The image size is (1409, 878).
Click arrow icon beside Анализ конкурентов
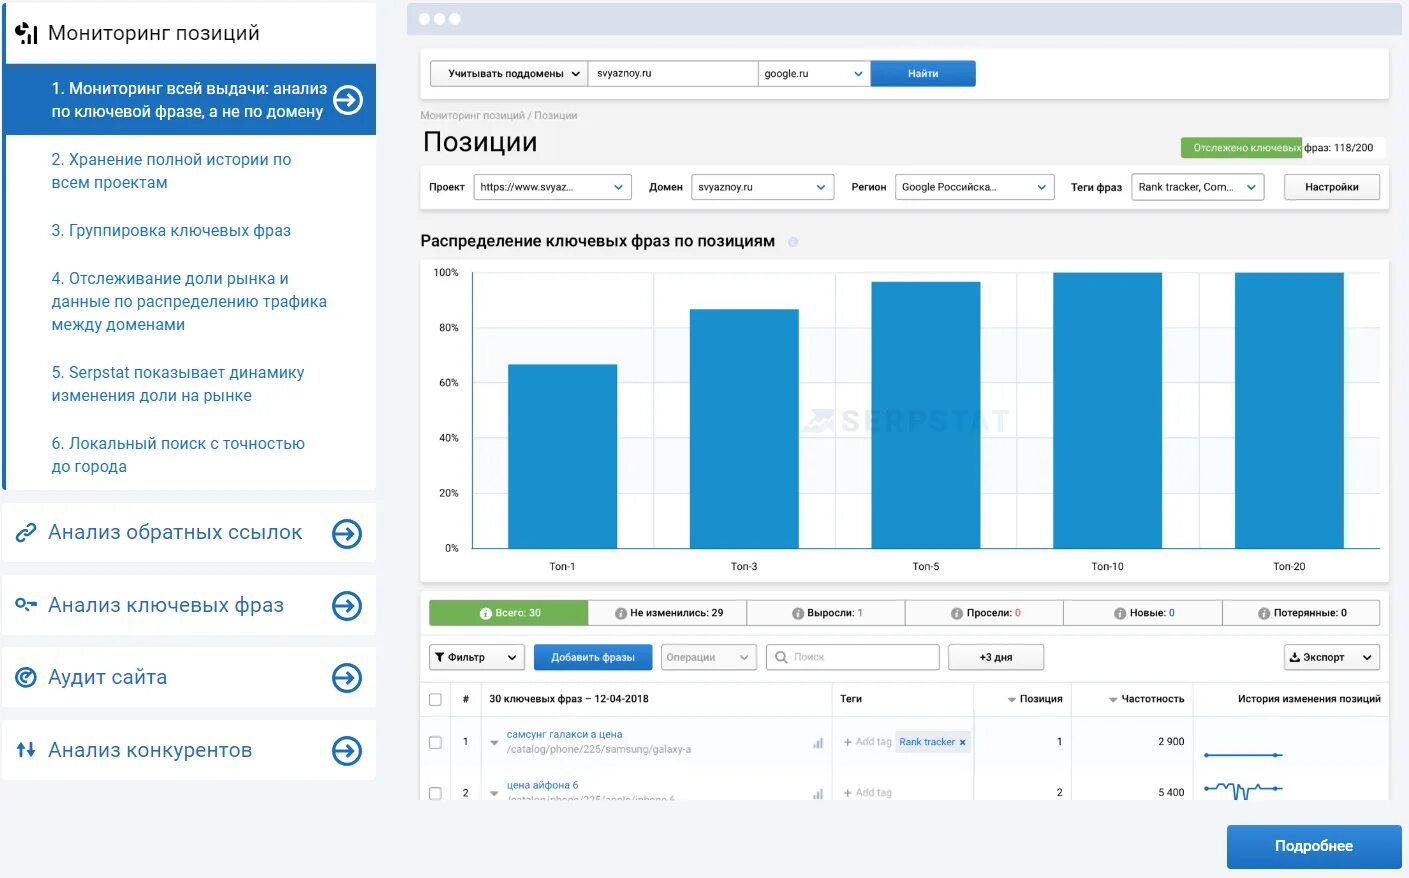(x=347, y=751)
